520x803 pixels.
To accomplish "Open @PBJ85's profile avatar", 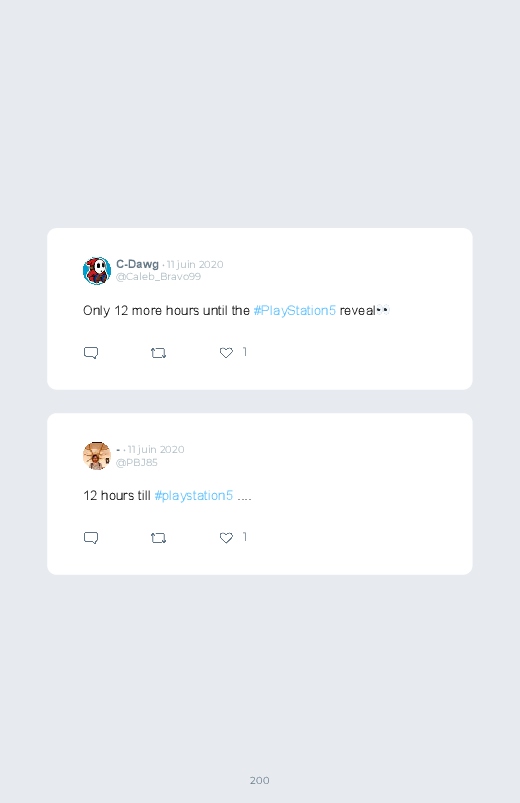I will click(97, 455).
